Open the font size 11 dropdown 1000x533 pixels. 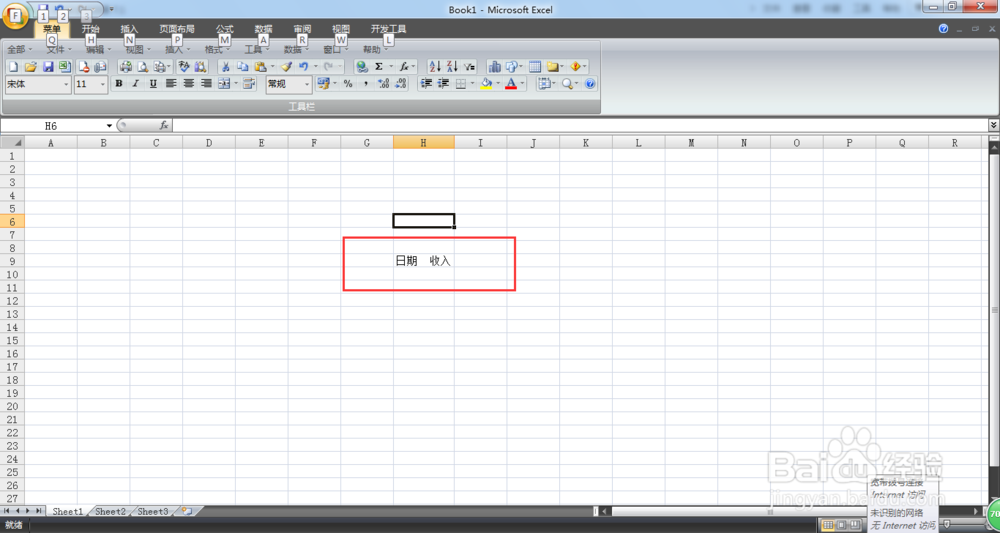(103, 84)
